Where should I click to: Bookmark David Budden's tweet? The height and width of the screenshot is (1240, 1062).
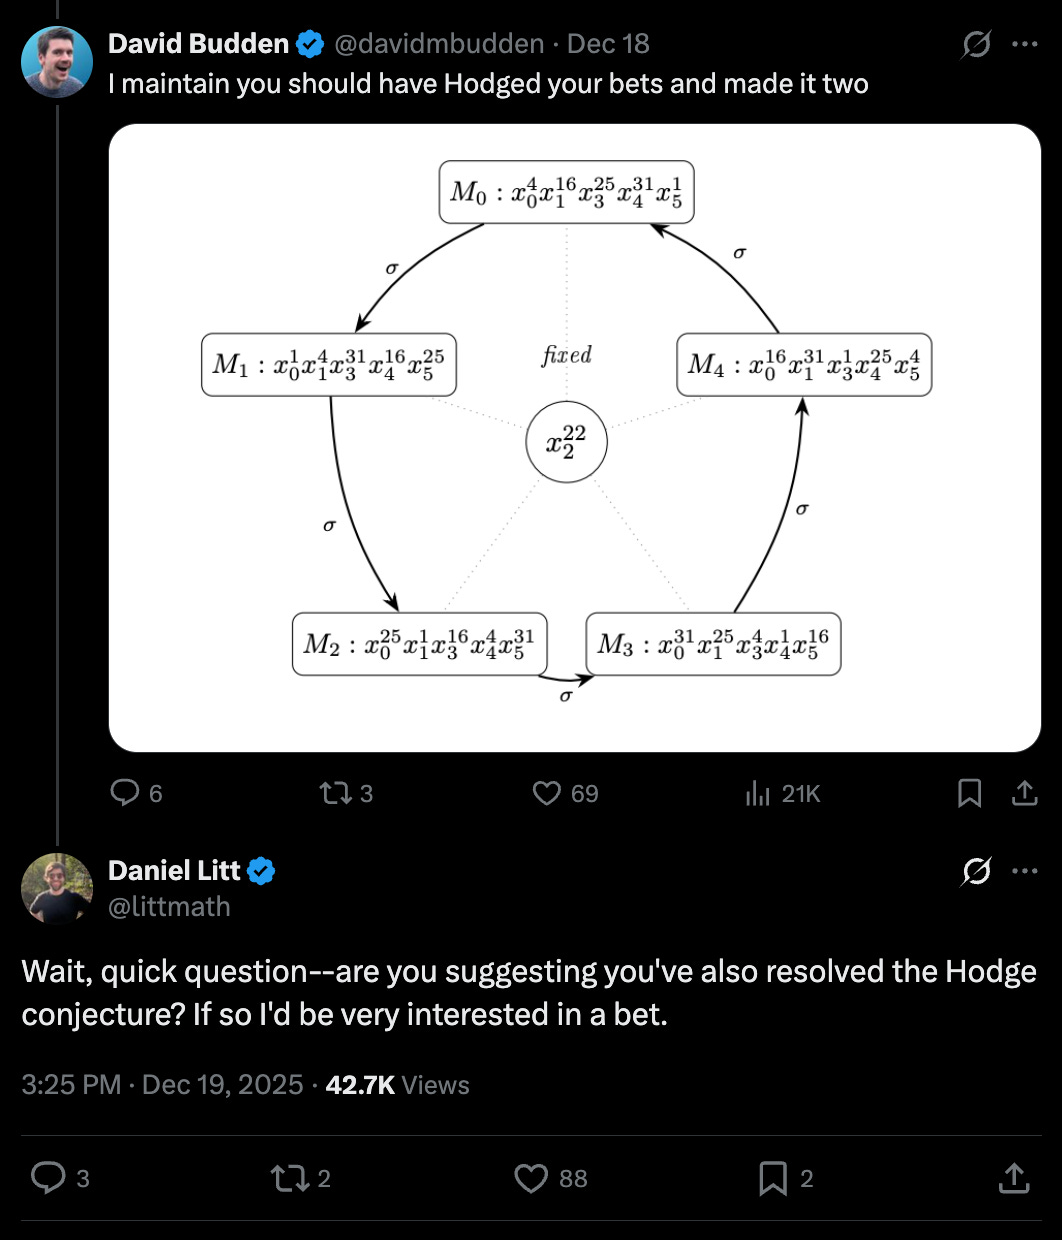(969, 793)
